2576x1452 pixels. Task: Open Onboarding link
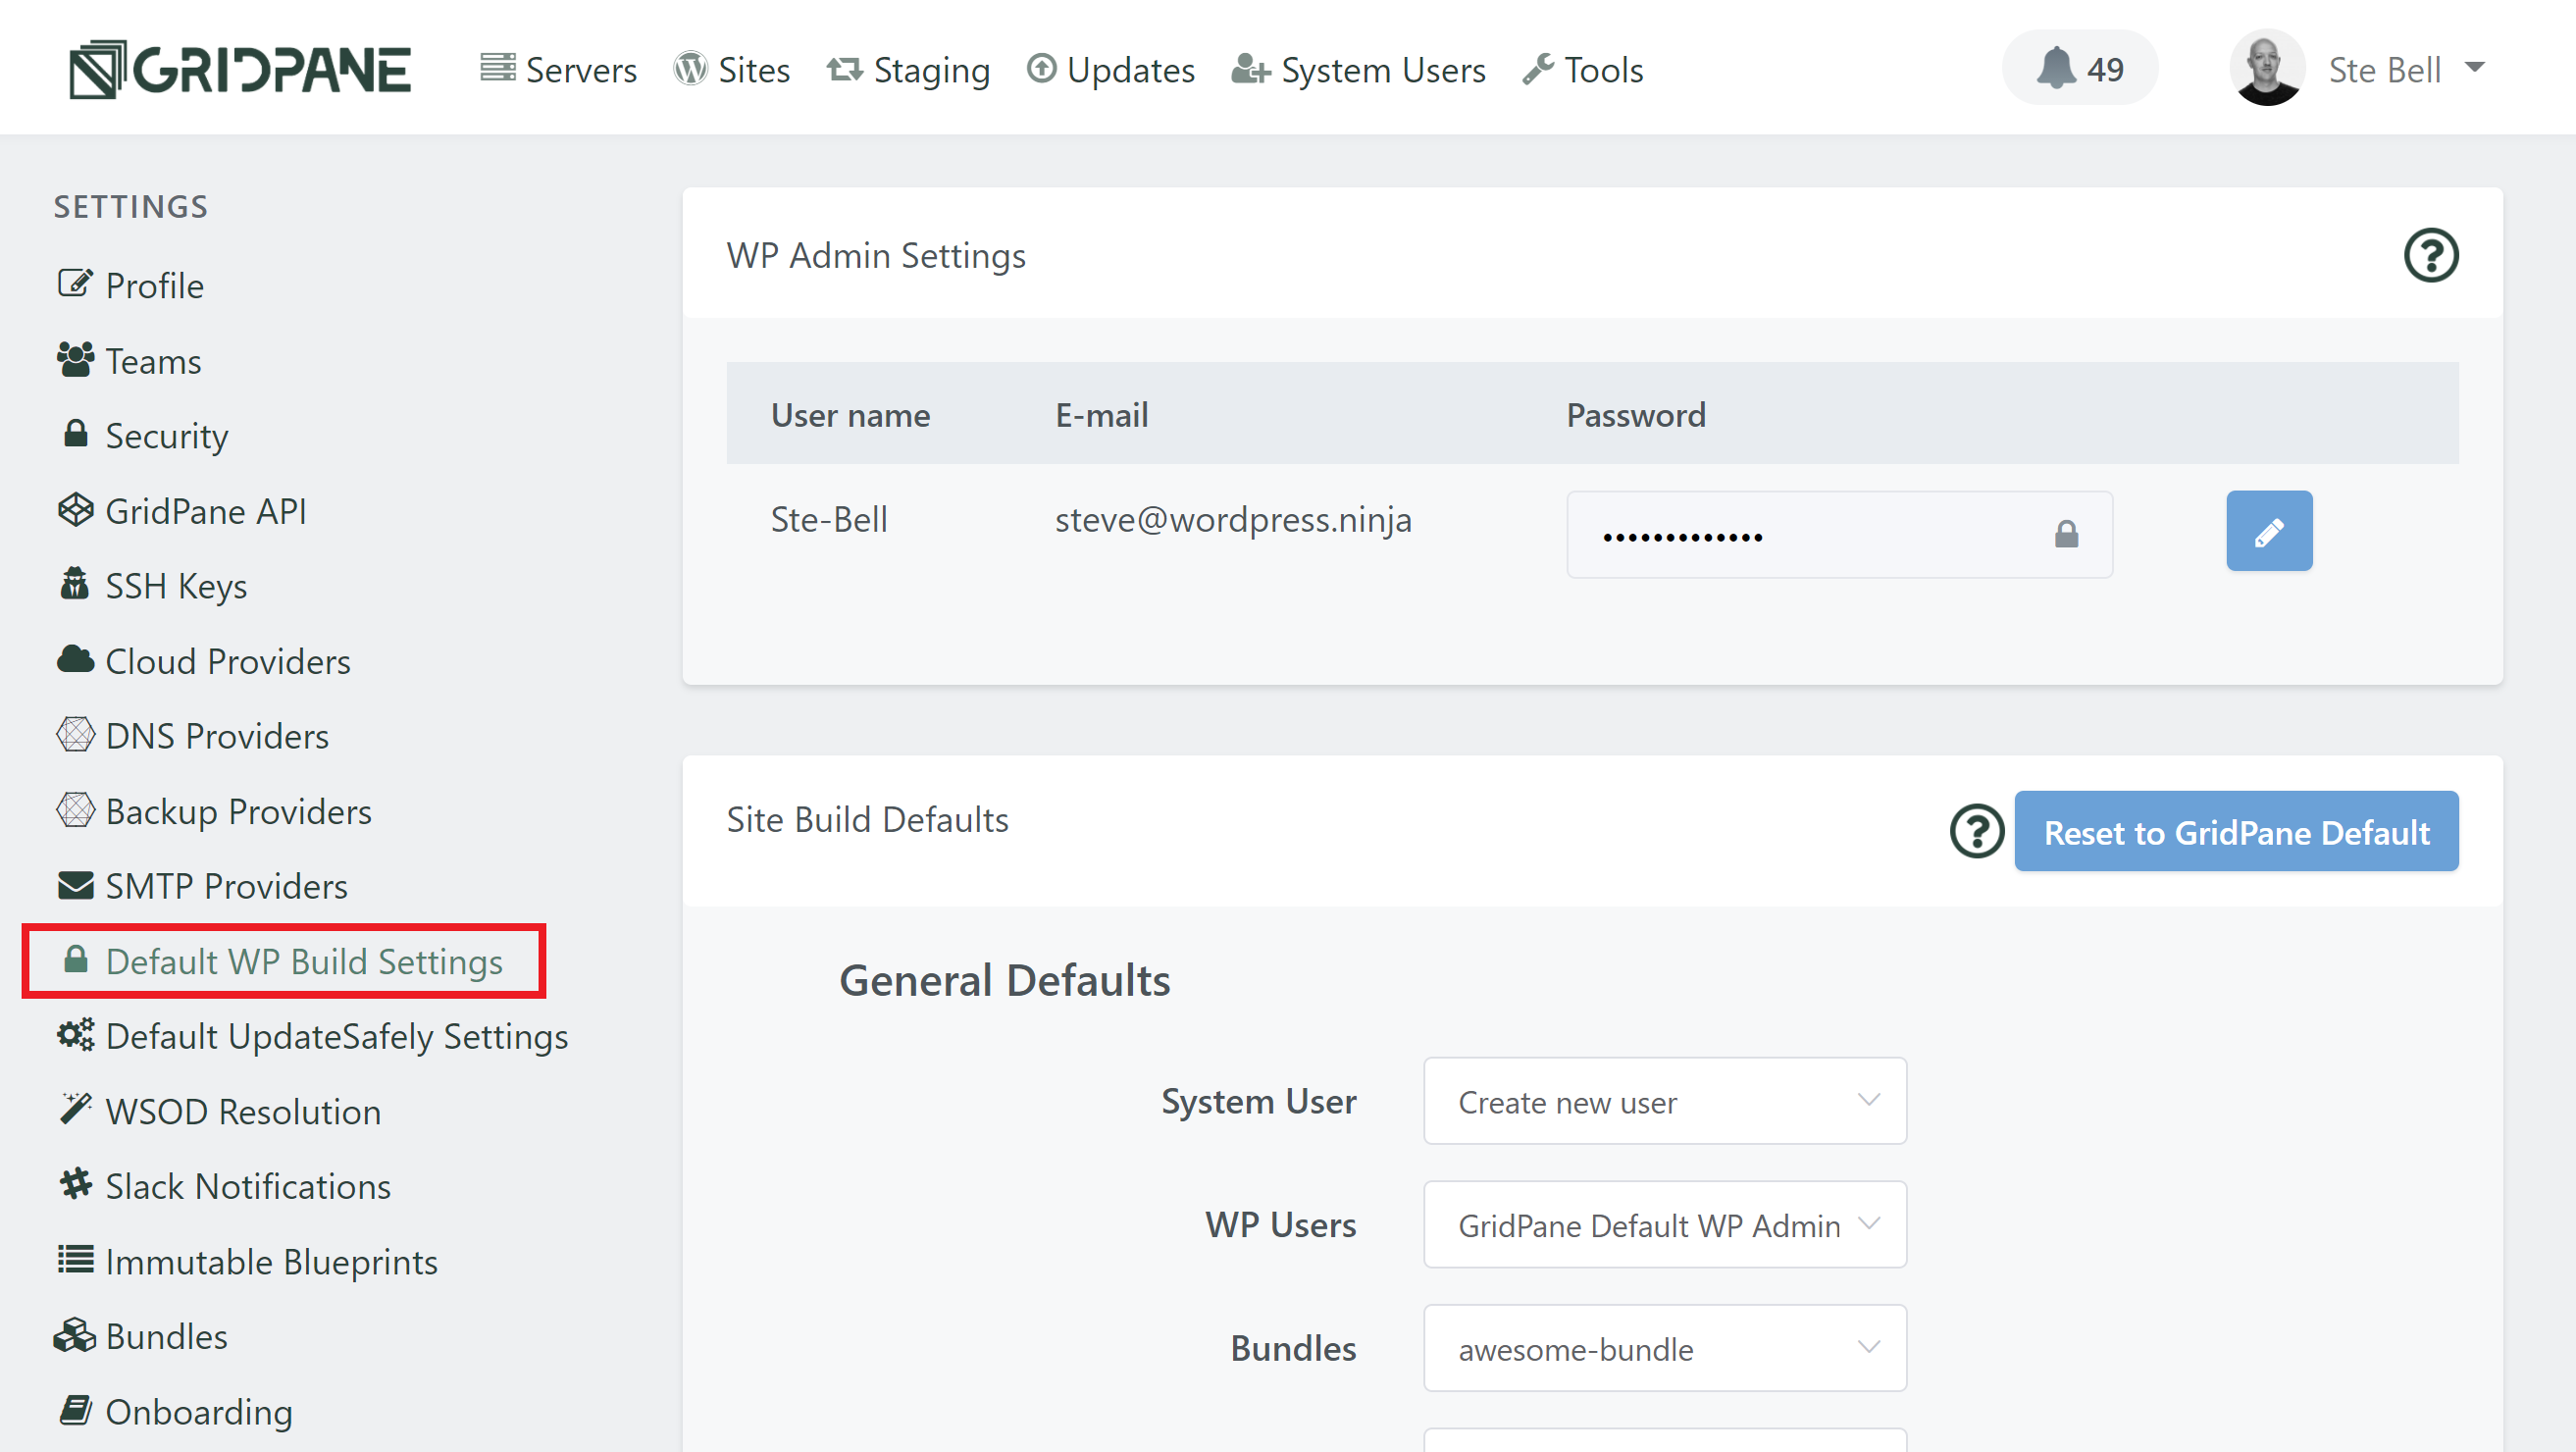pos(199,1412)
